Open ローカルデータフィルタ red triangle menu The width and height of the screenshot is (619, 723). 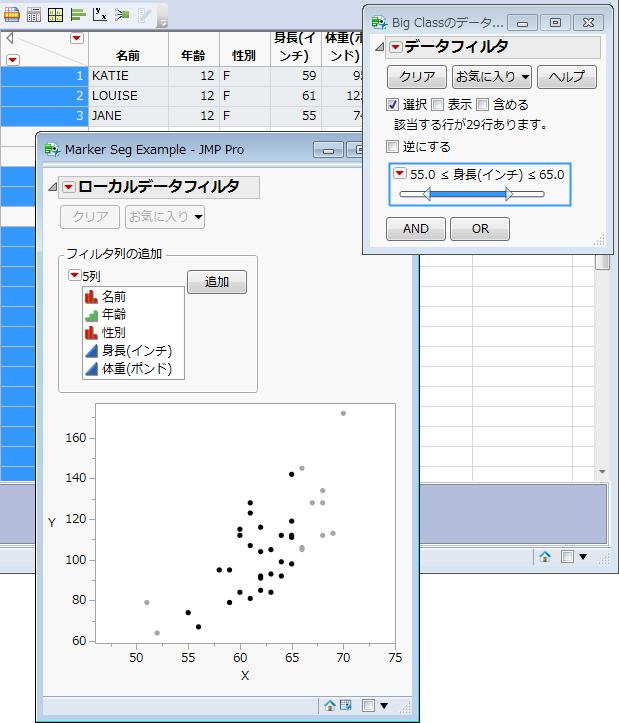click(69, 187)
